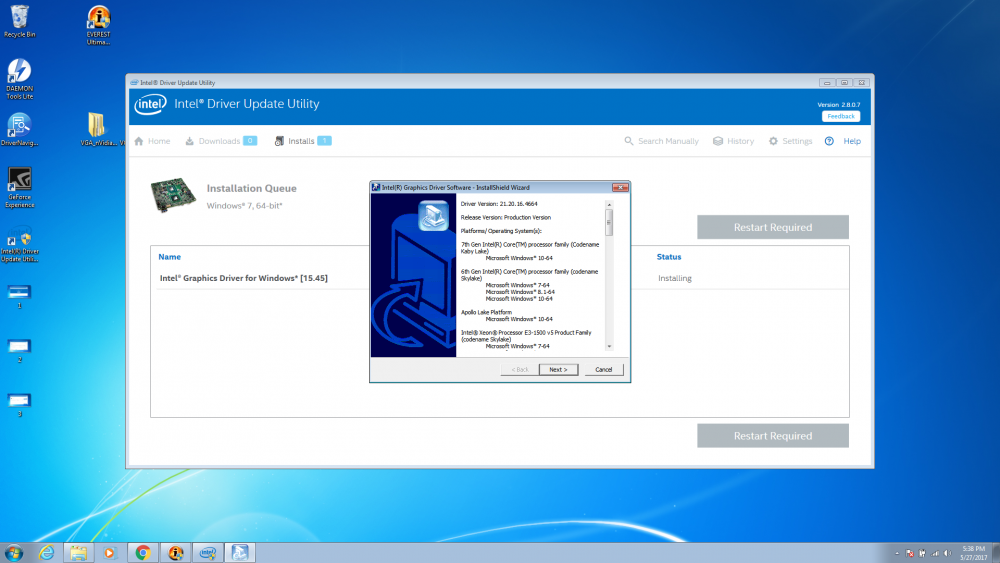
Task: Open the History section
Action: 733,141
